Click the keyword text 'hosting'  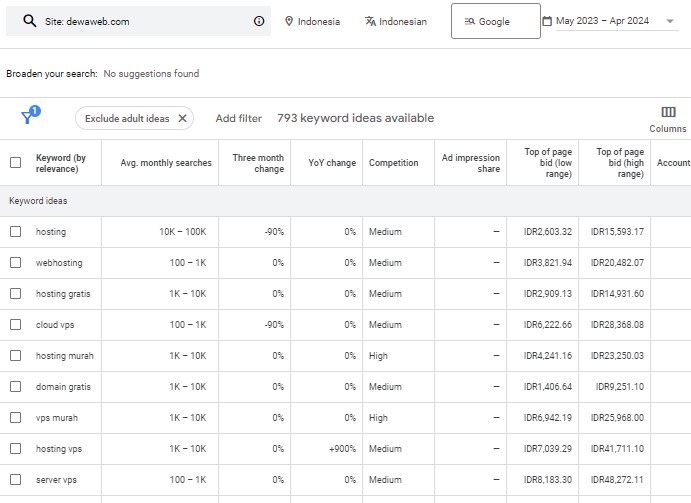click(51, 232)
